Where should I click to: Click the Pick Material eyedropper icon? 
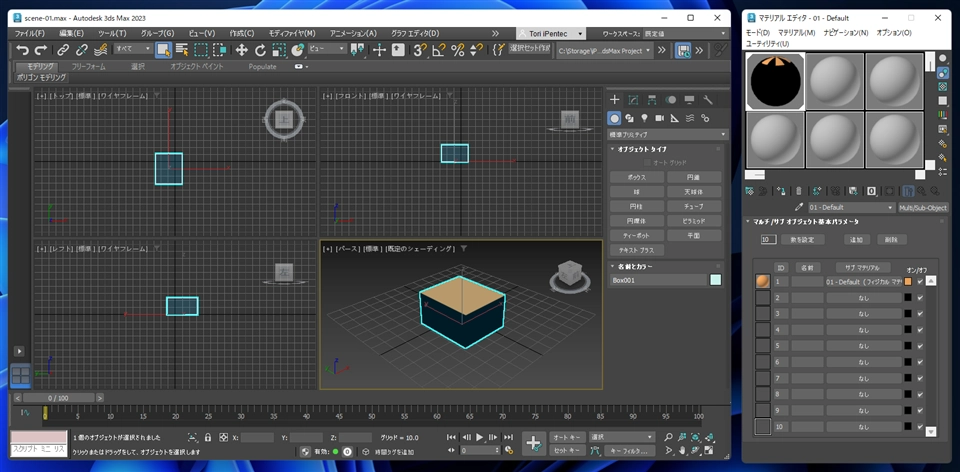(798, 208)
